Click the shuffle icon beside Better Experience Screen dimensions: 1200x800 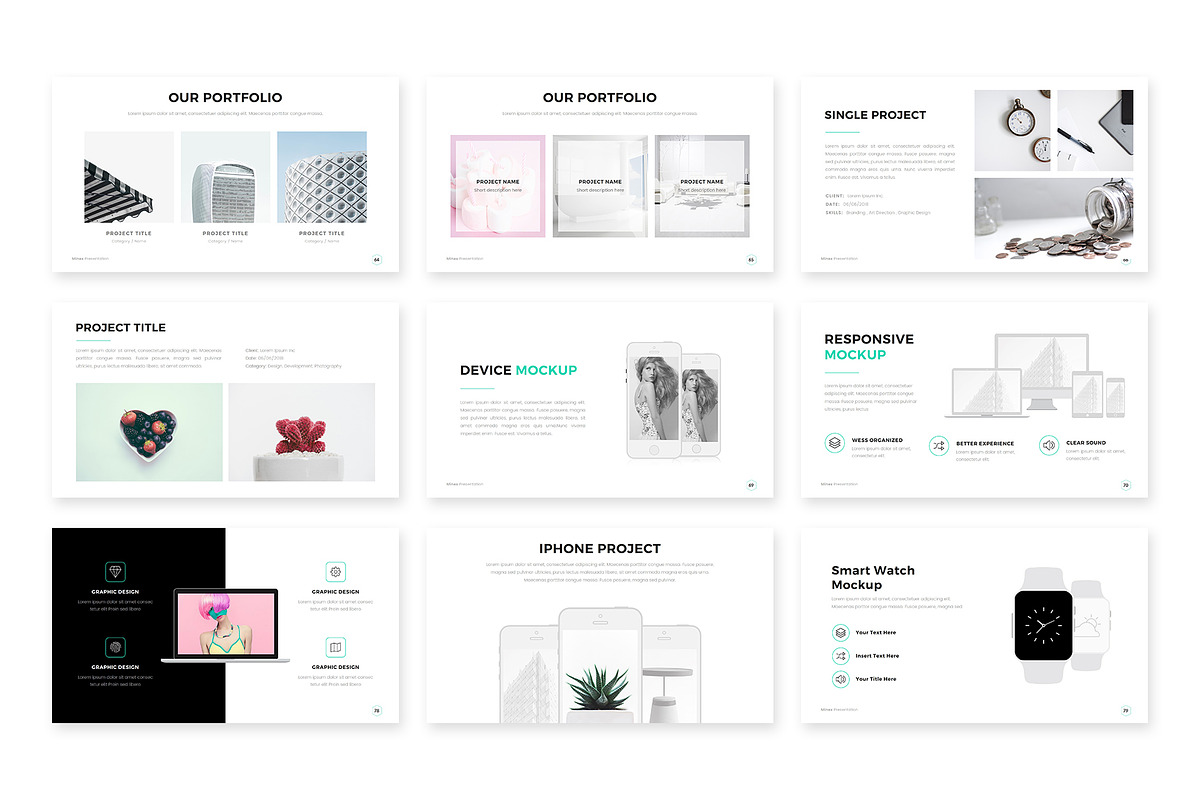938,446
